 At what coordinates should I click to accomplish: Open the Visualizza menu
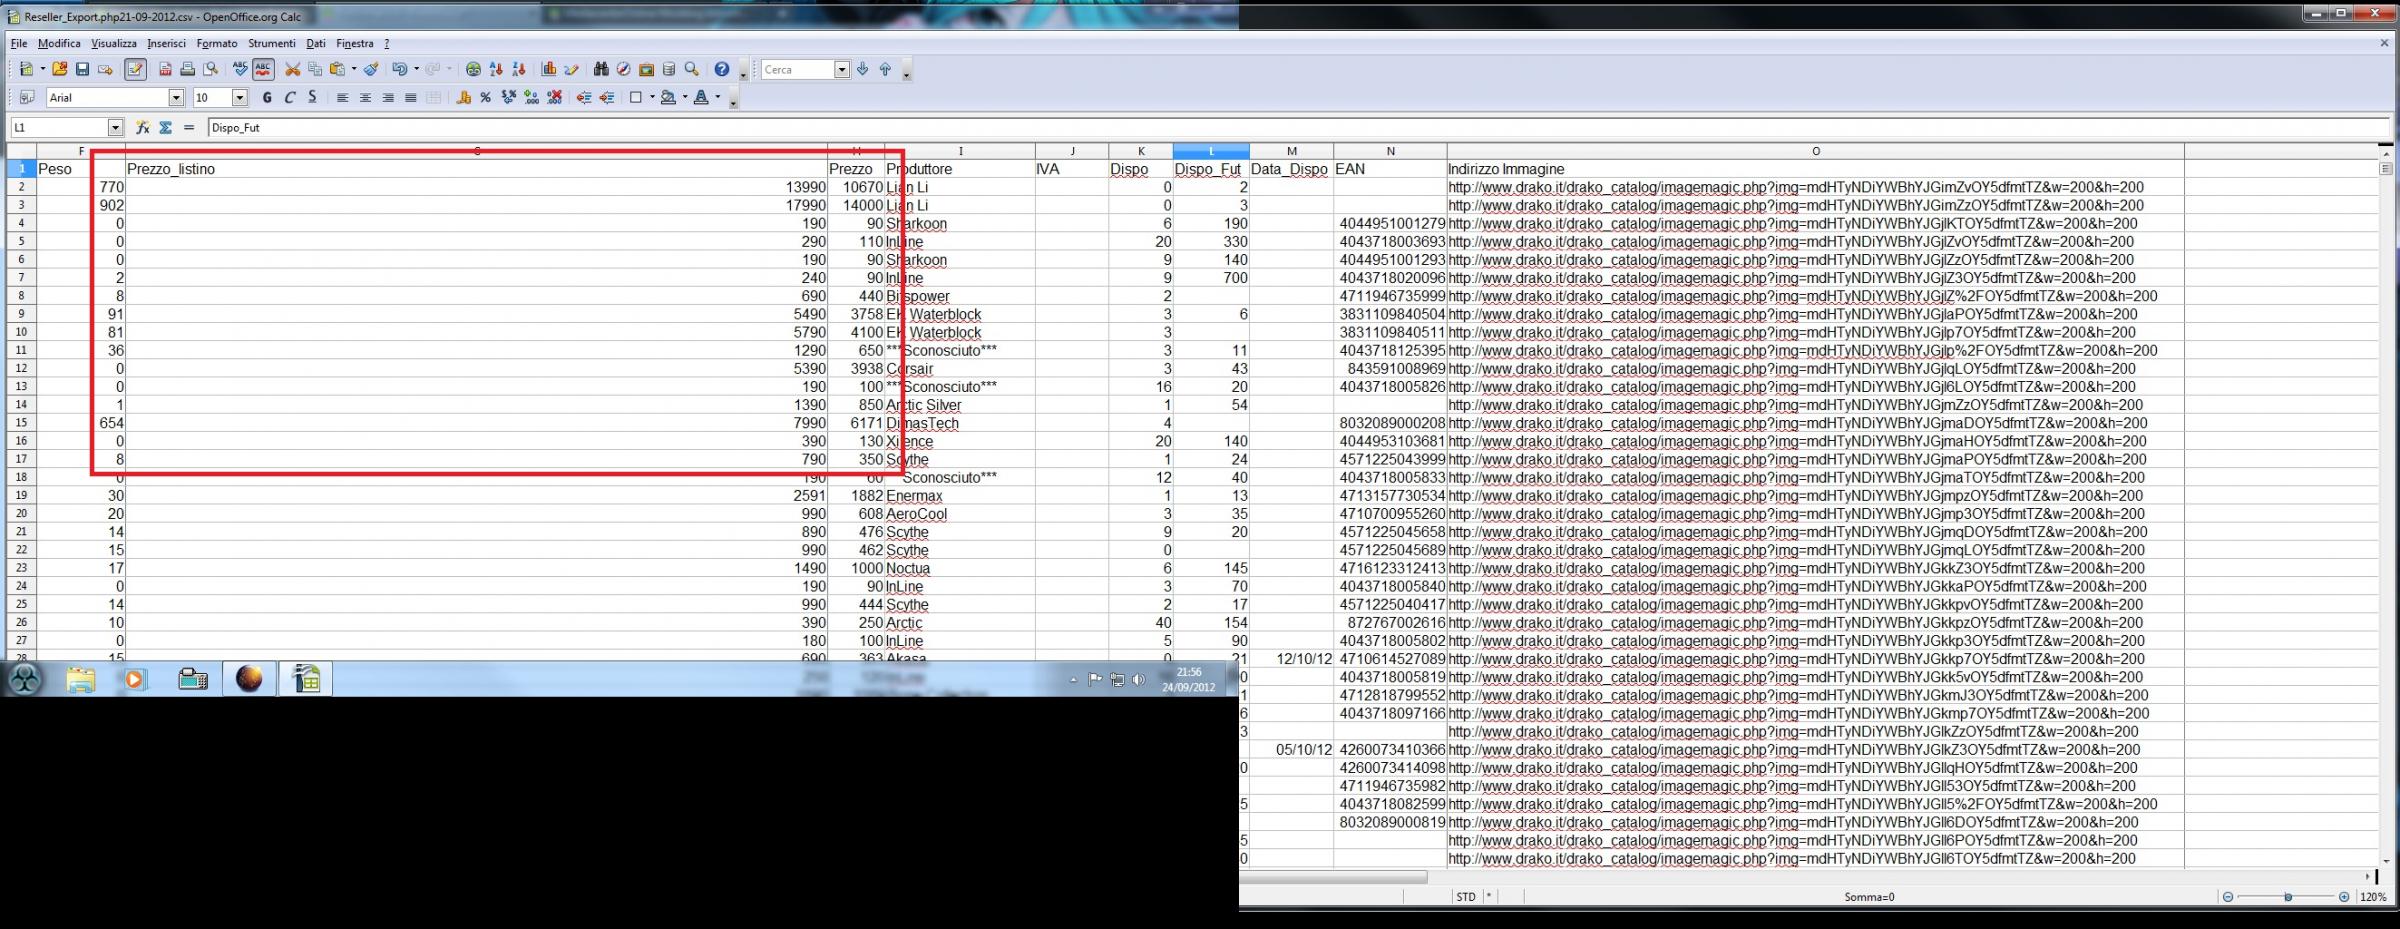114,44
